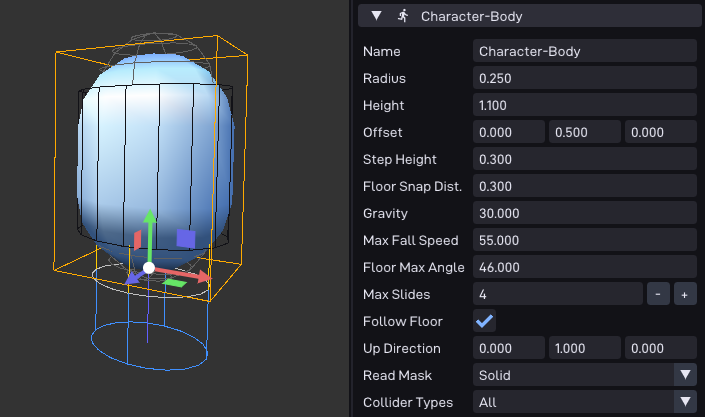
Task: Click the Read Mask label
Action: click(x=397, y=375)
